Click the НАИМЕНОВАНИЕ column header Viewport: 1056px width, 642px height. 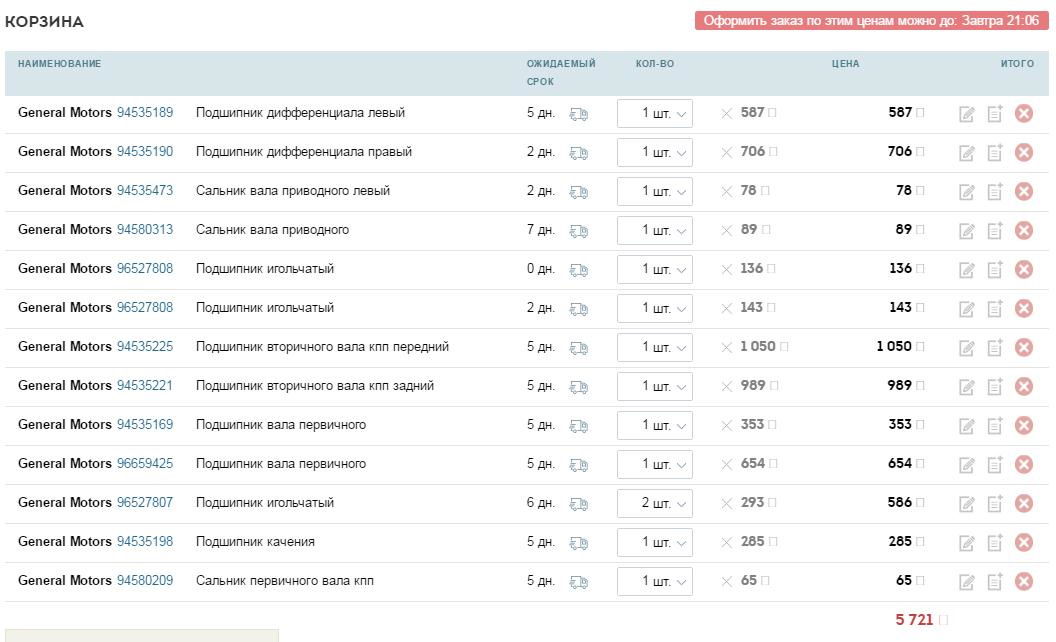pos(56,62)
